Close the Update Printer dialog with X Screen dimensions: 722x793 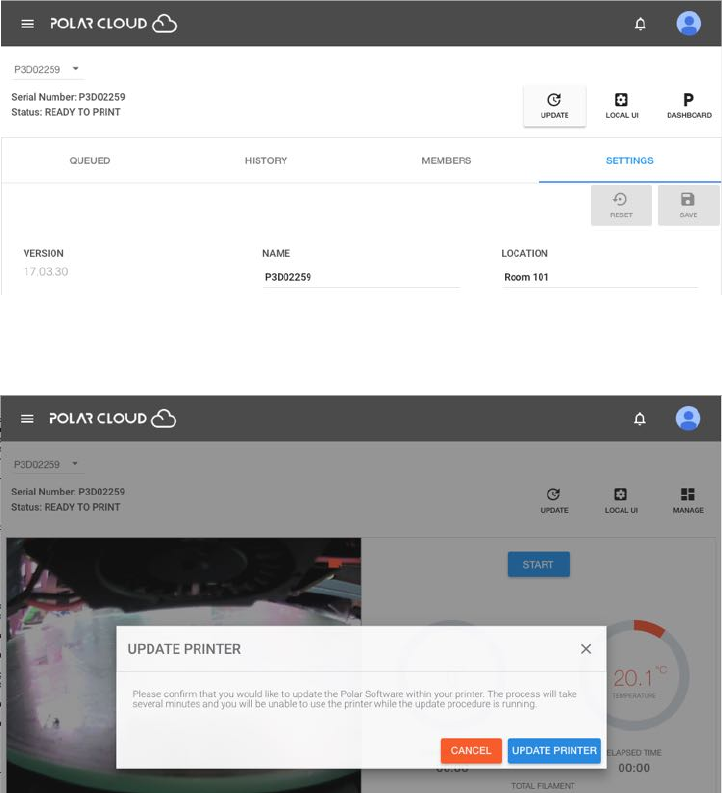coord(586,649)
